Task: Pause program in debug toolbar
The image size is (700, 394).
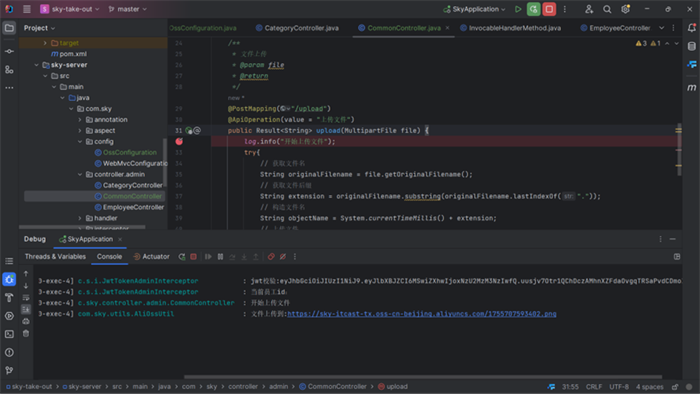Action: [x=220, y=257]
